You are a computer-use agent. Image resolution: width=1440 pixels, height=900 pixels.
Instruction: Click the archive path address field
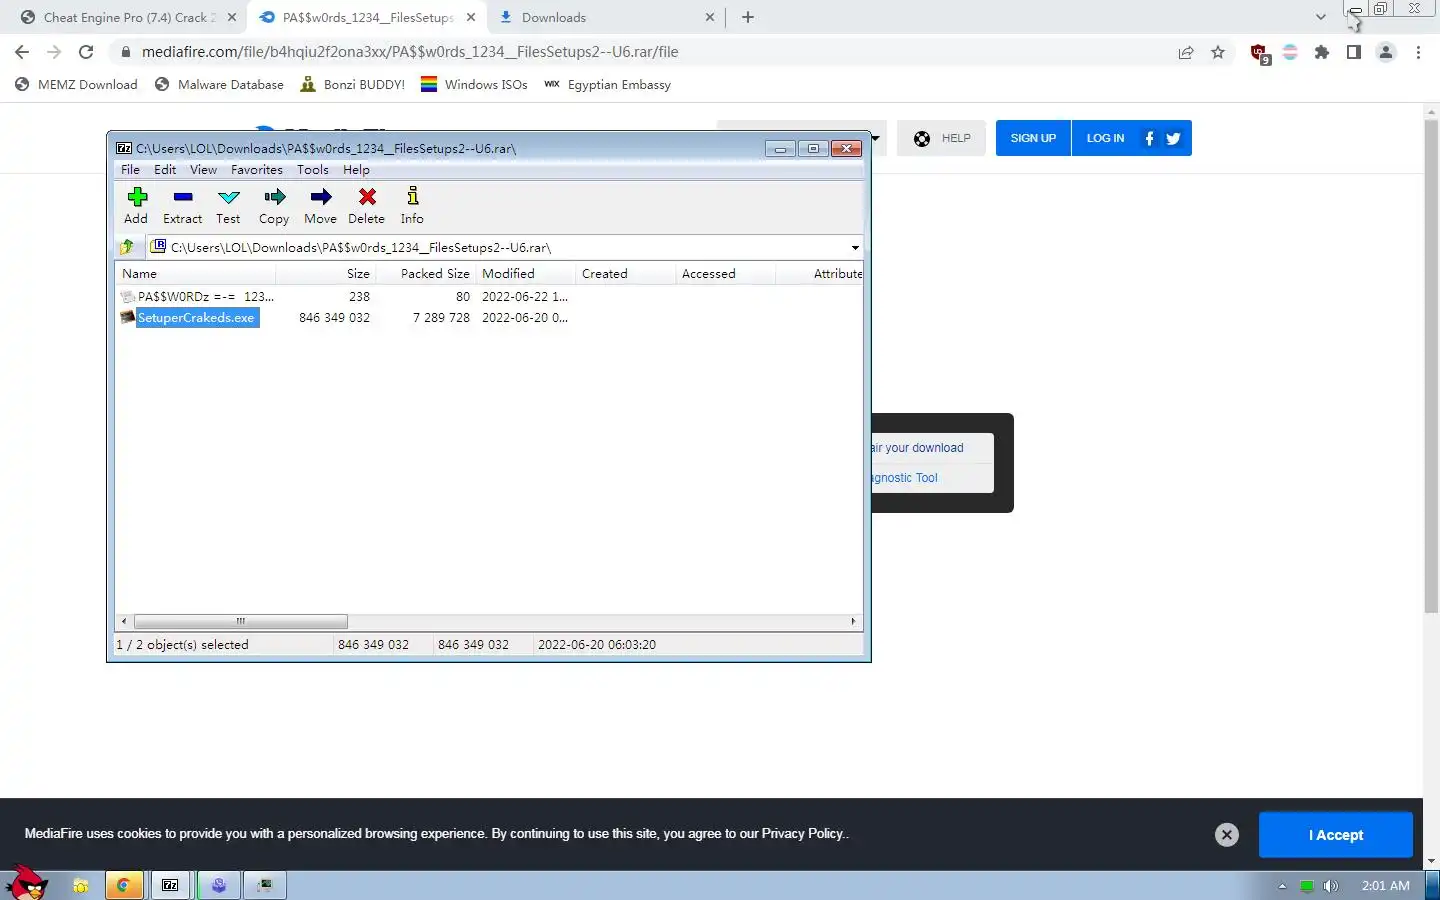point(497,247)
